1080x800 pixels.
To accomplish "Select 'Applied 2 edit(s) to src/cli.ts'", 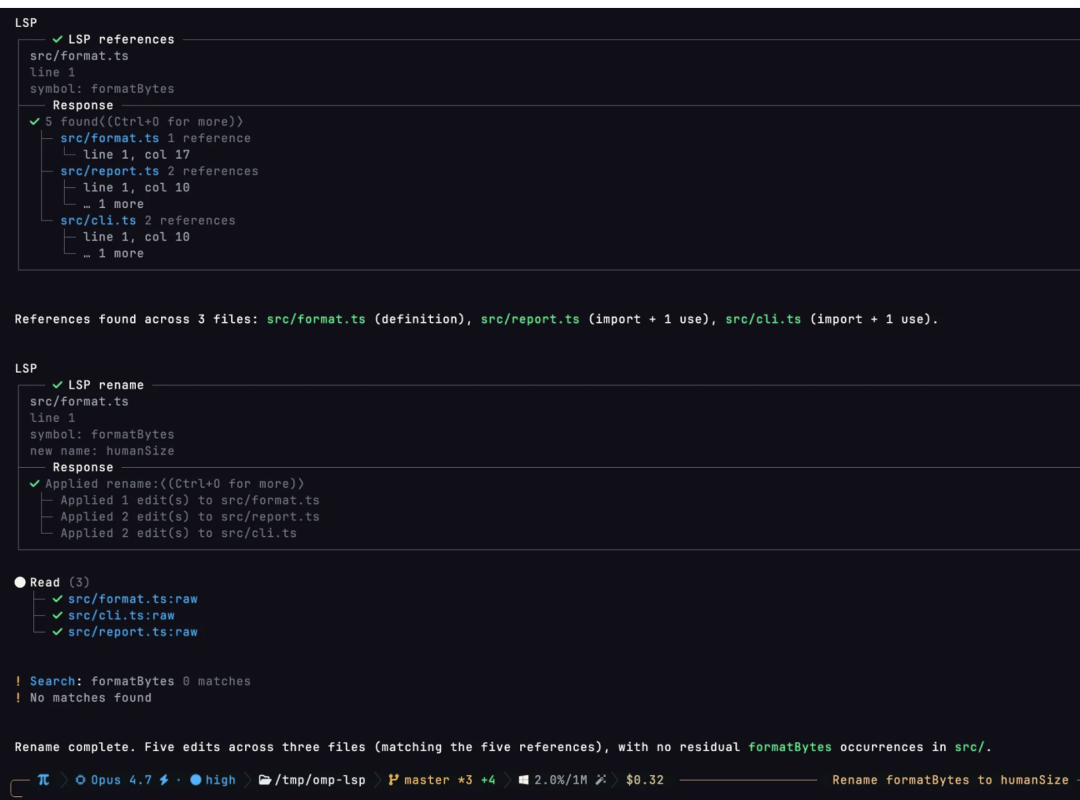I will (178, 533).
